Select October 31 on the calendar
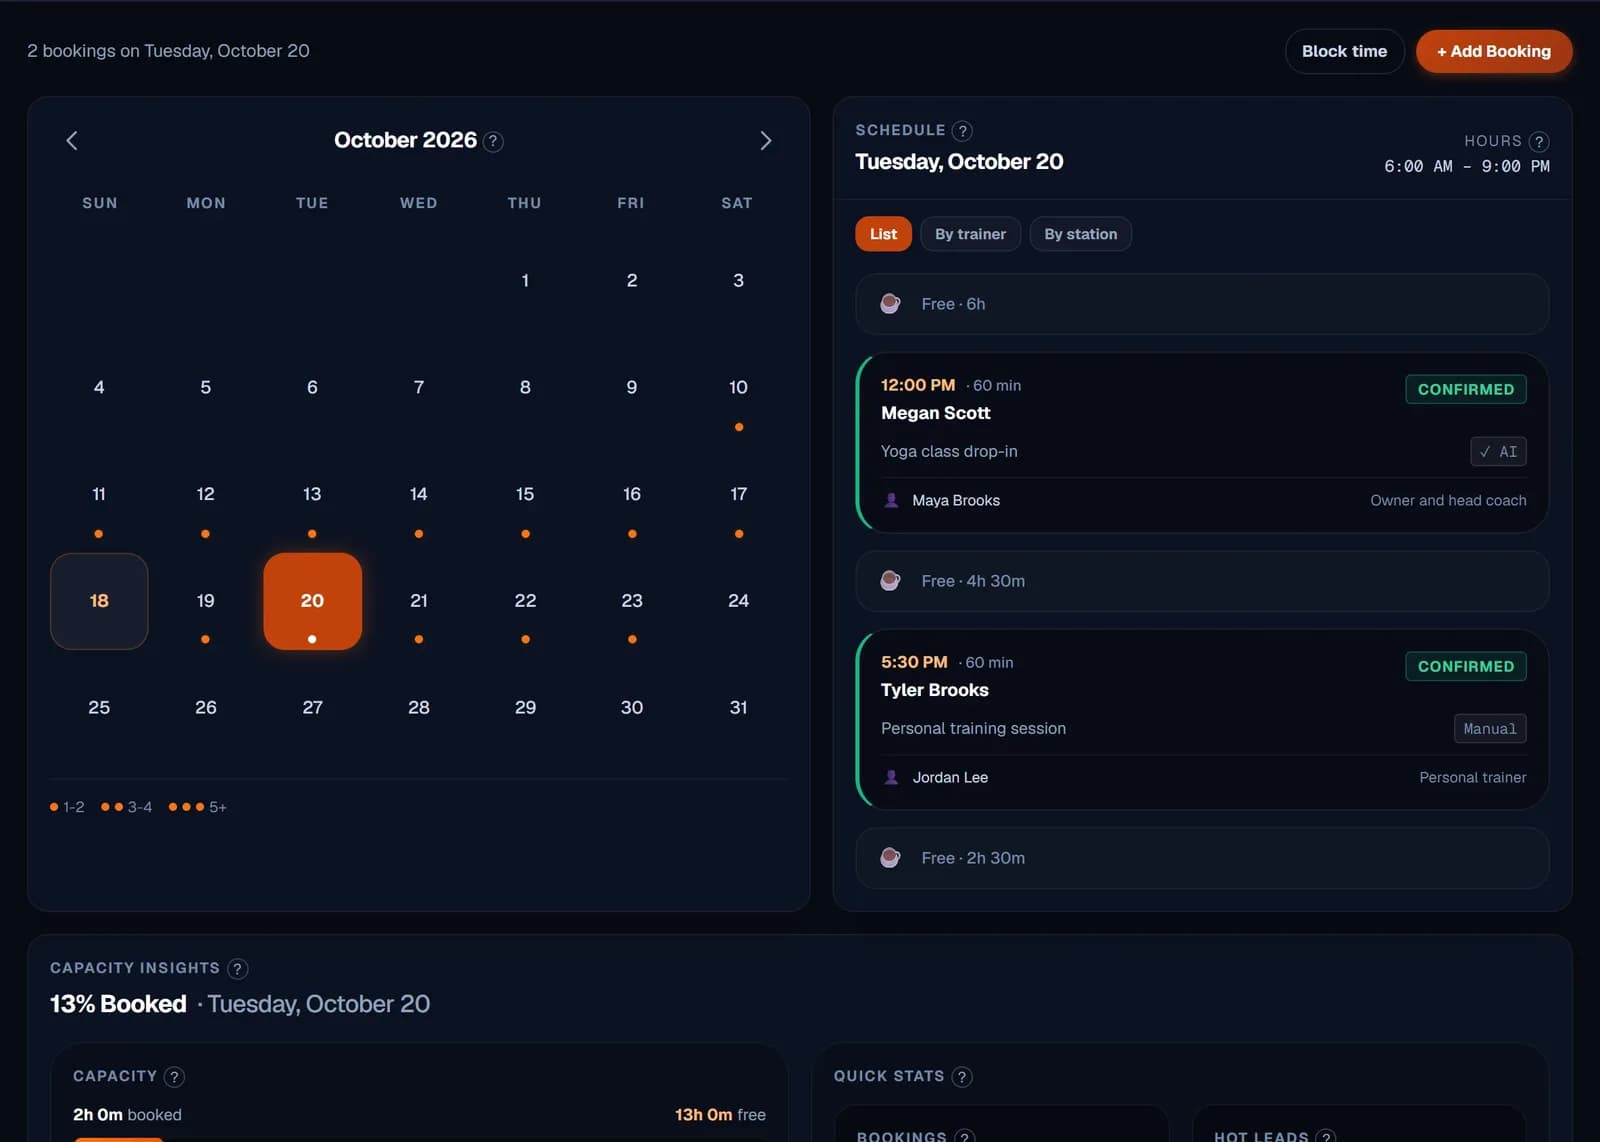This screenshot has width=1600, height=1142. pyautogui.click(x=738, y=708)
